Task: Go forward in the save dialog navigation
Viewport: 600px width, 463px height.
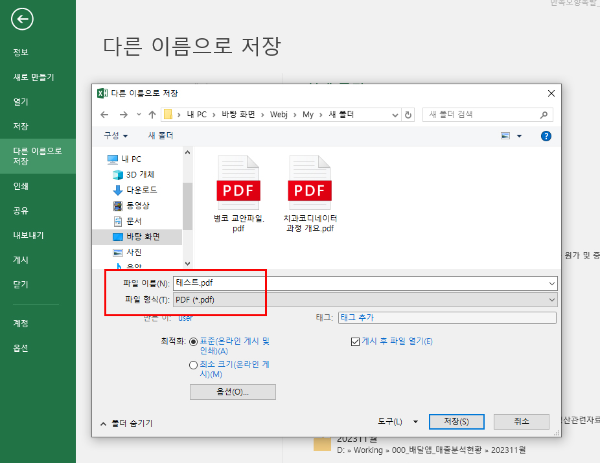Action: (123, 114)
